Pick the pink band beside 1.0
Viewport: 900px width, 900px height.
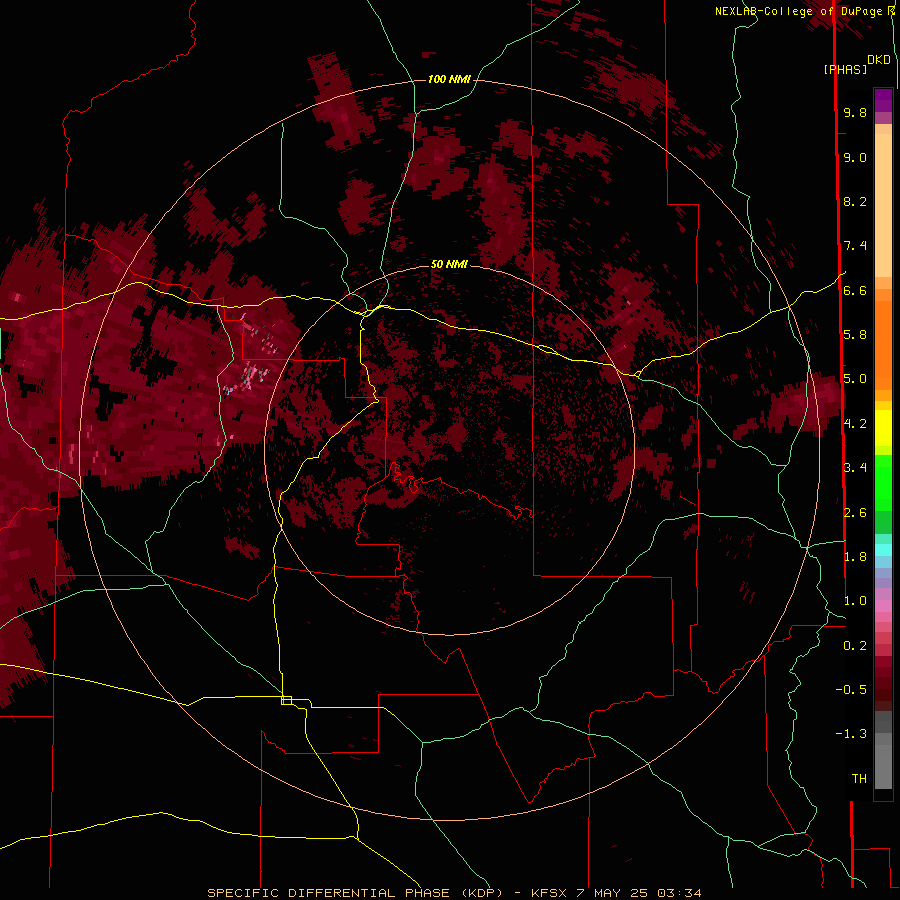[883, 606]
